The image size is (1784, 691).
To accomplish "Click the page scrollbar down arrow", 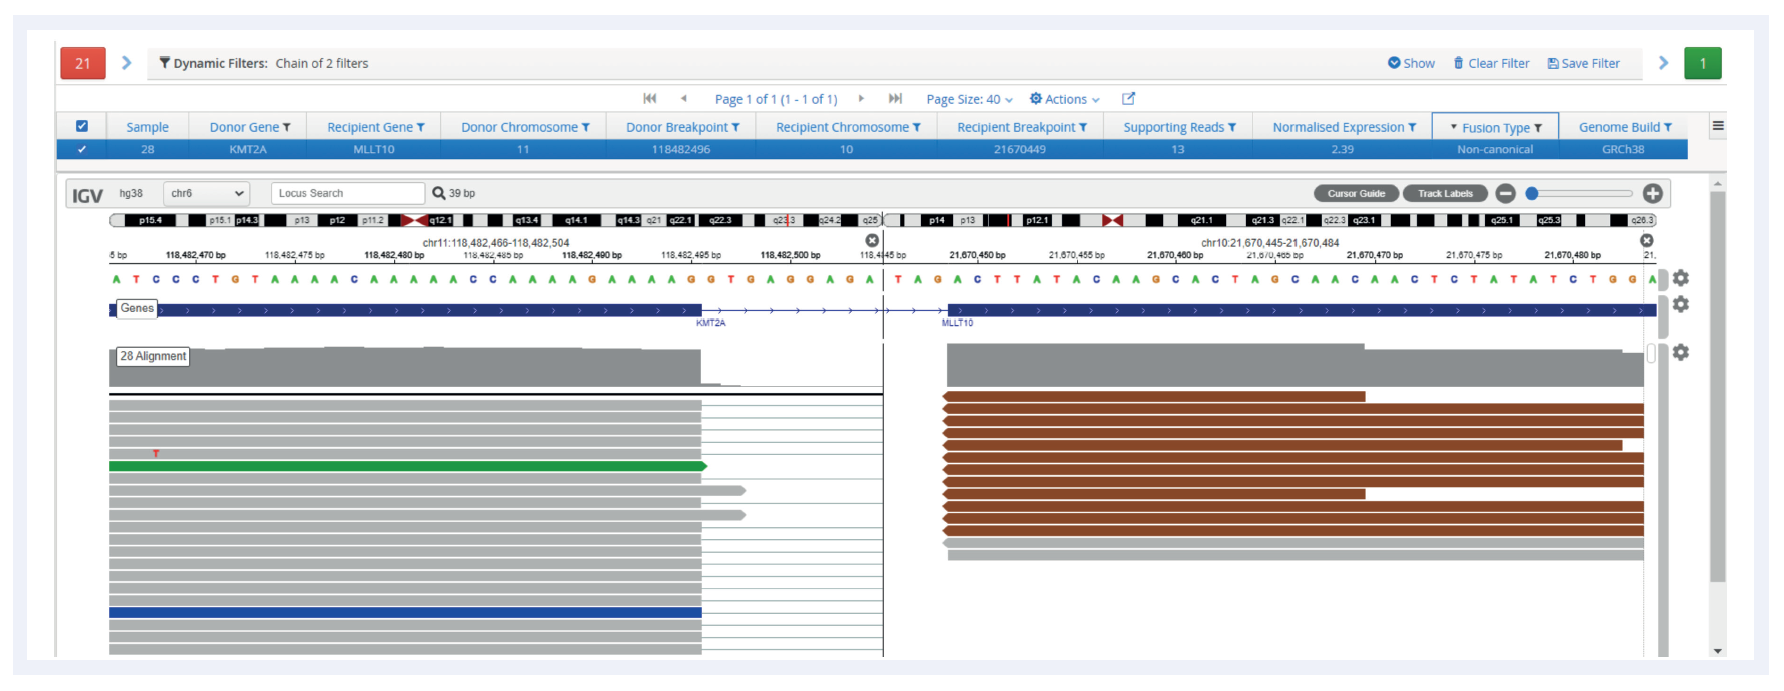I will point(1718,651).
